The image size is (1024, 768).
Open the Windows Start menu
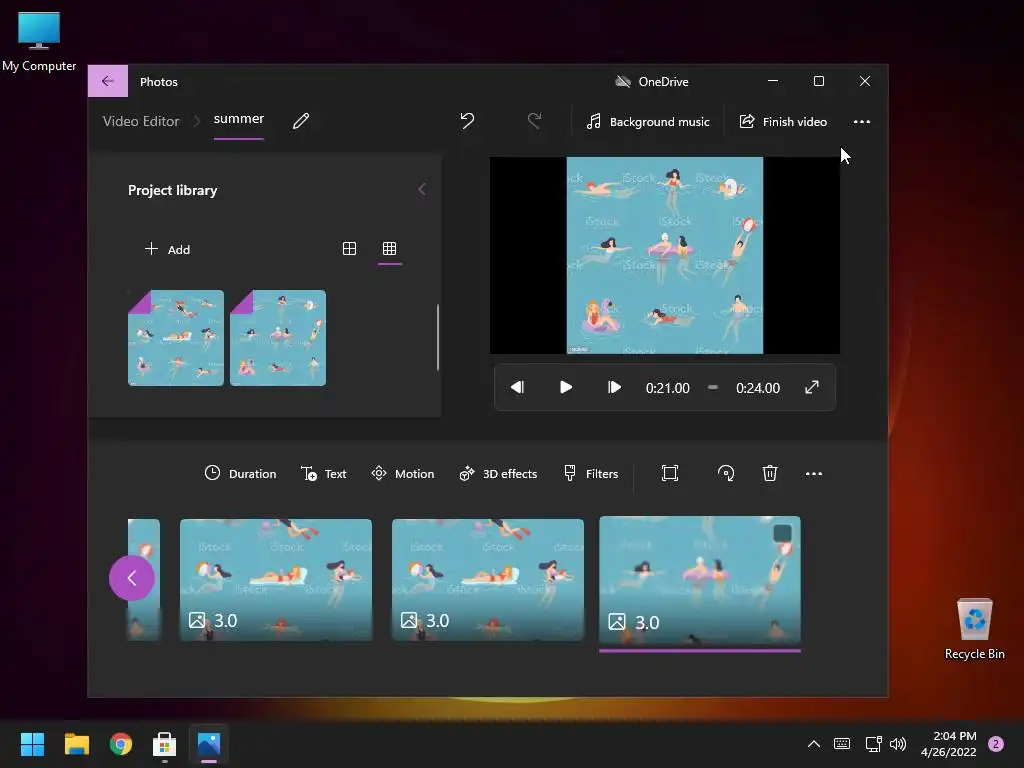[x=32, y=744]
